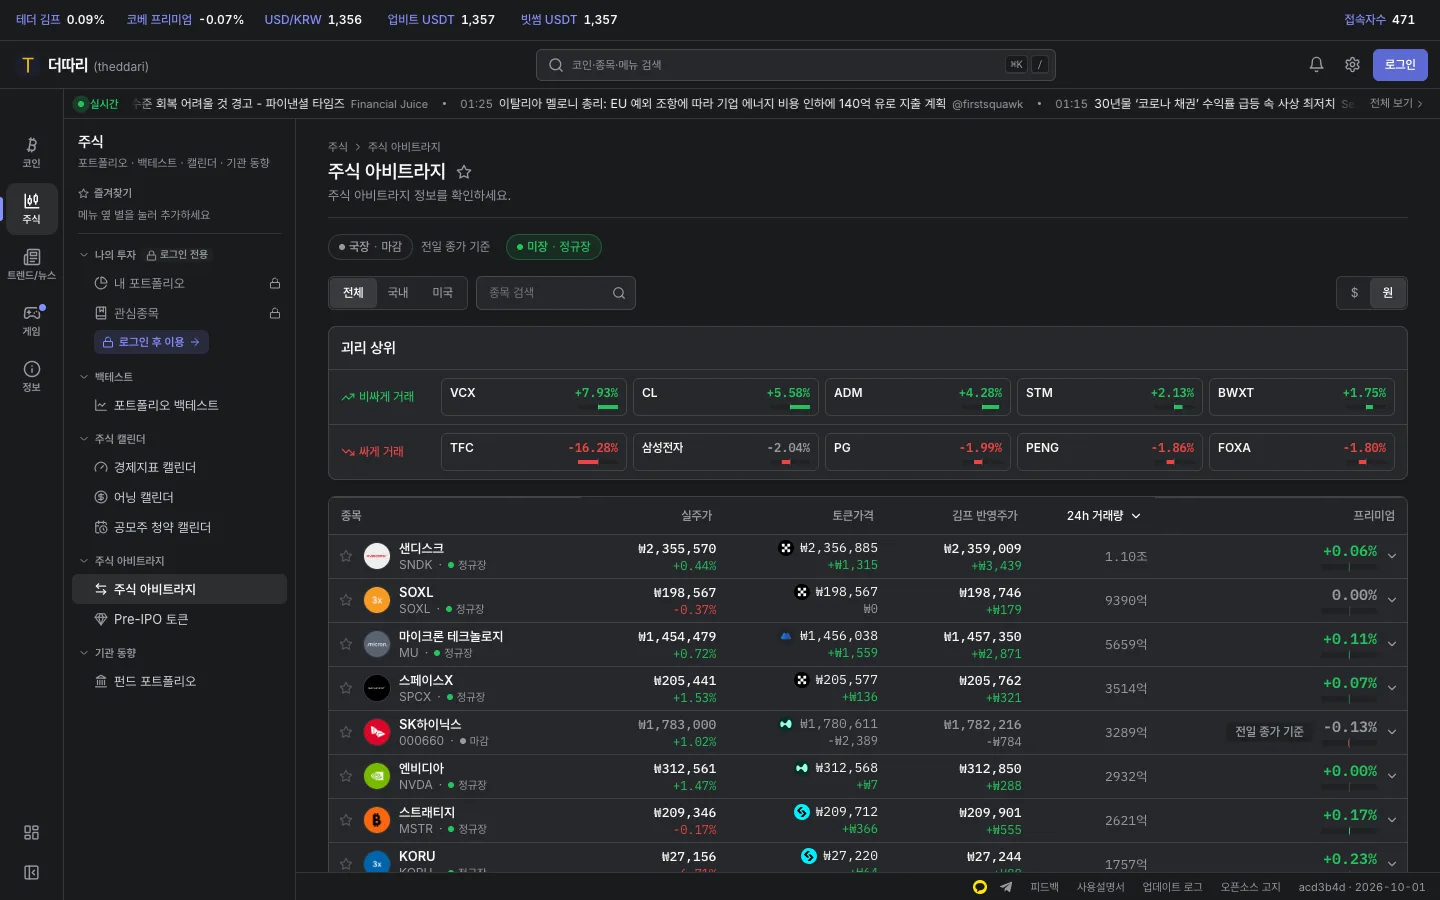Open 펀드 포트폴리오 in the sidebar
This screenshot has height=900, width=1440.
pyautogui.click(x=179, y=682)
